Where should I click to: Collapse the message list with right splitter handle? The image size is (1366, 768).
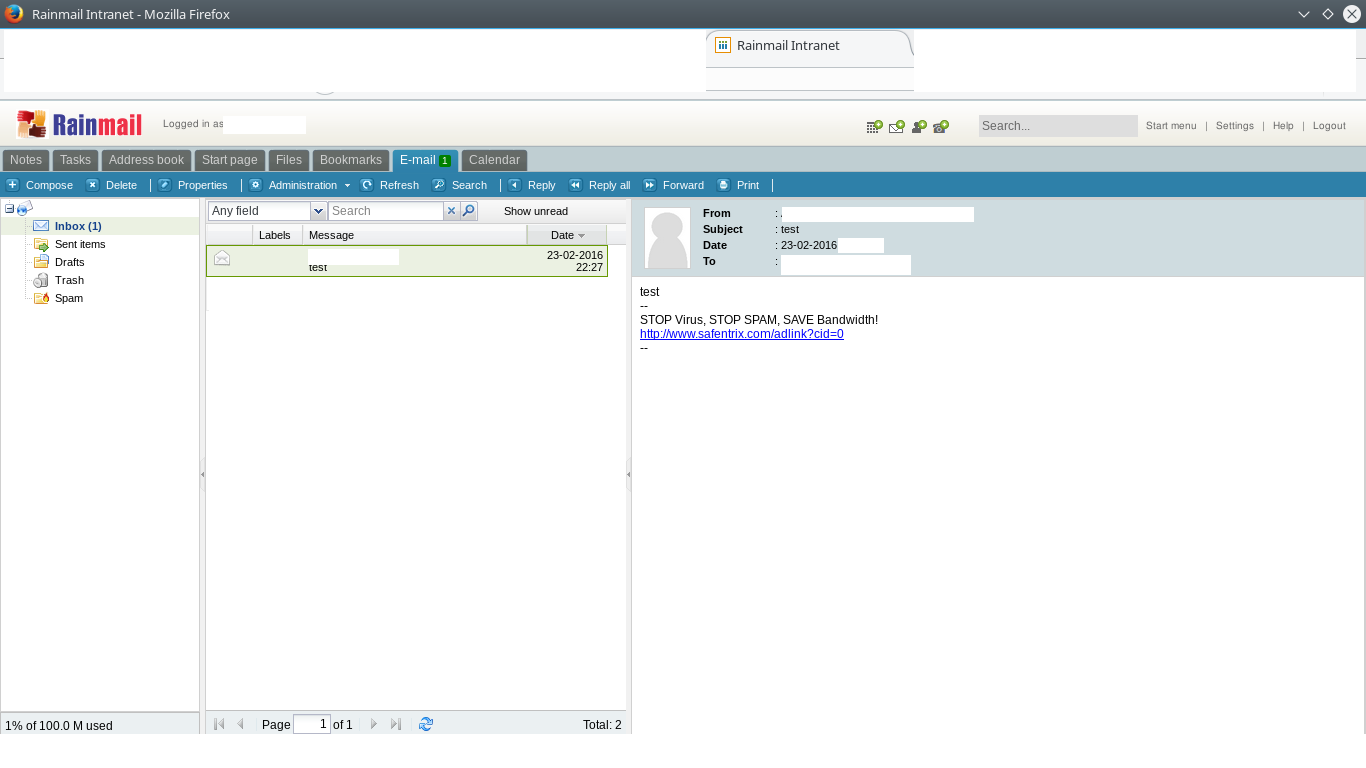coord(629,474)
